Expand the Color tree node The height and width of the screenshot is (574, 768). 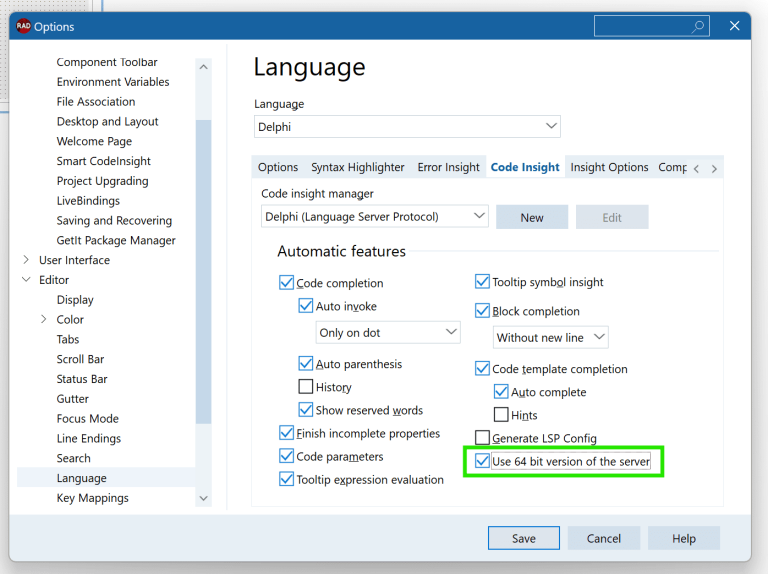click(x=44, y=319)
